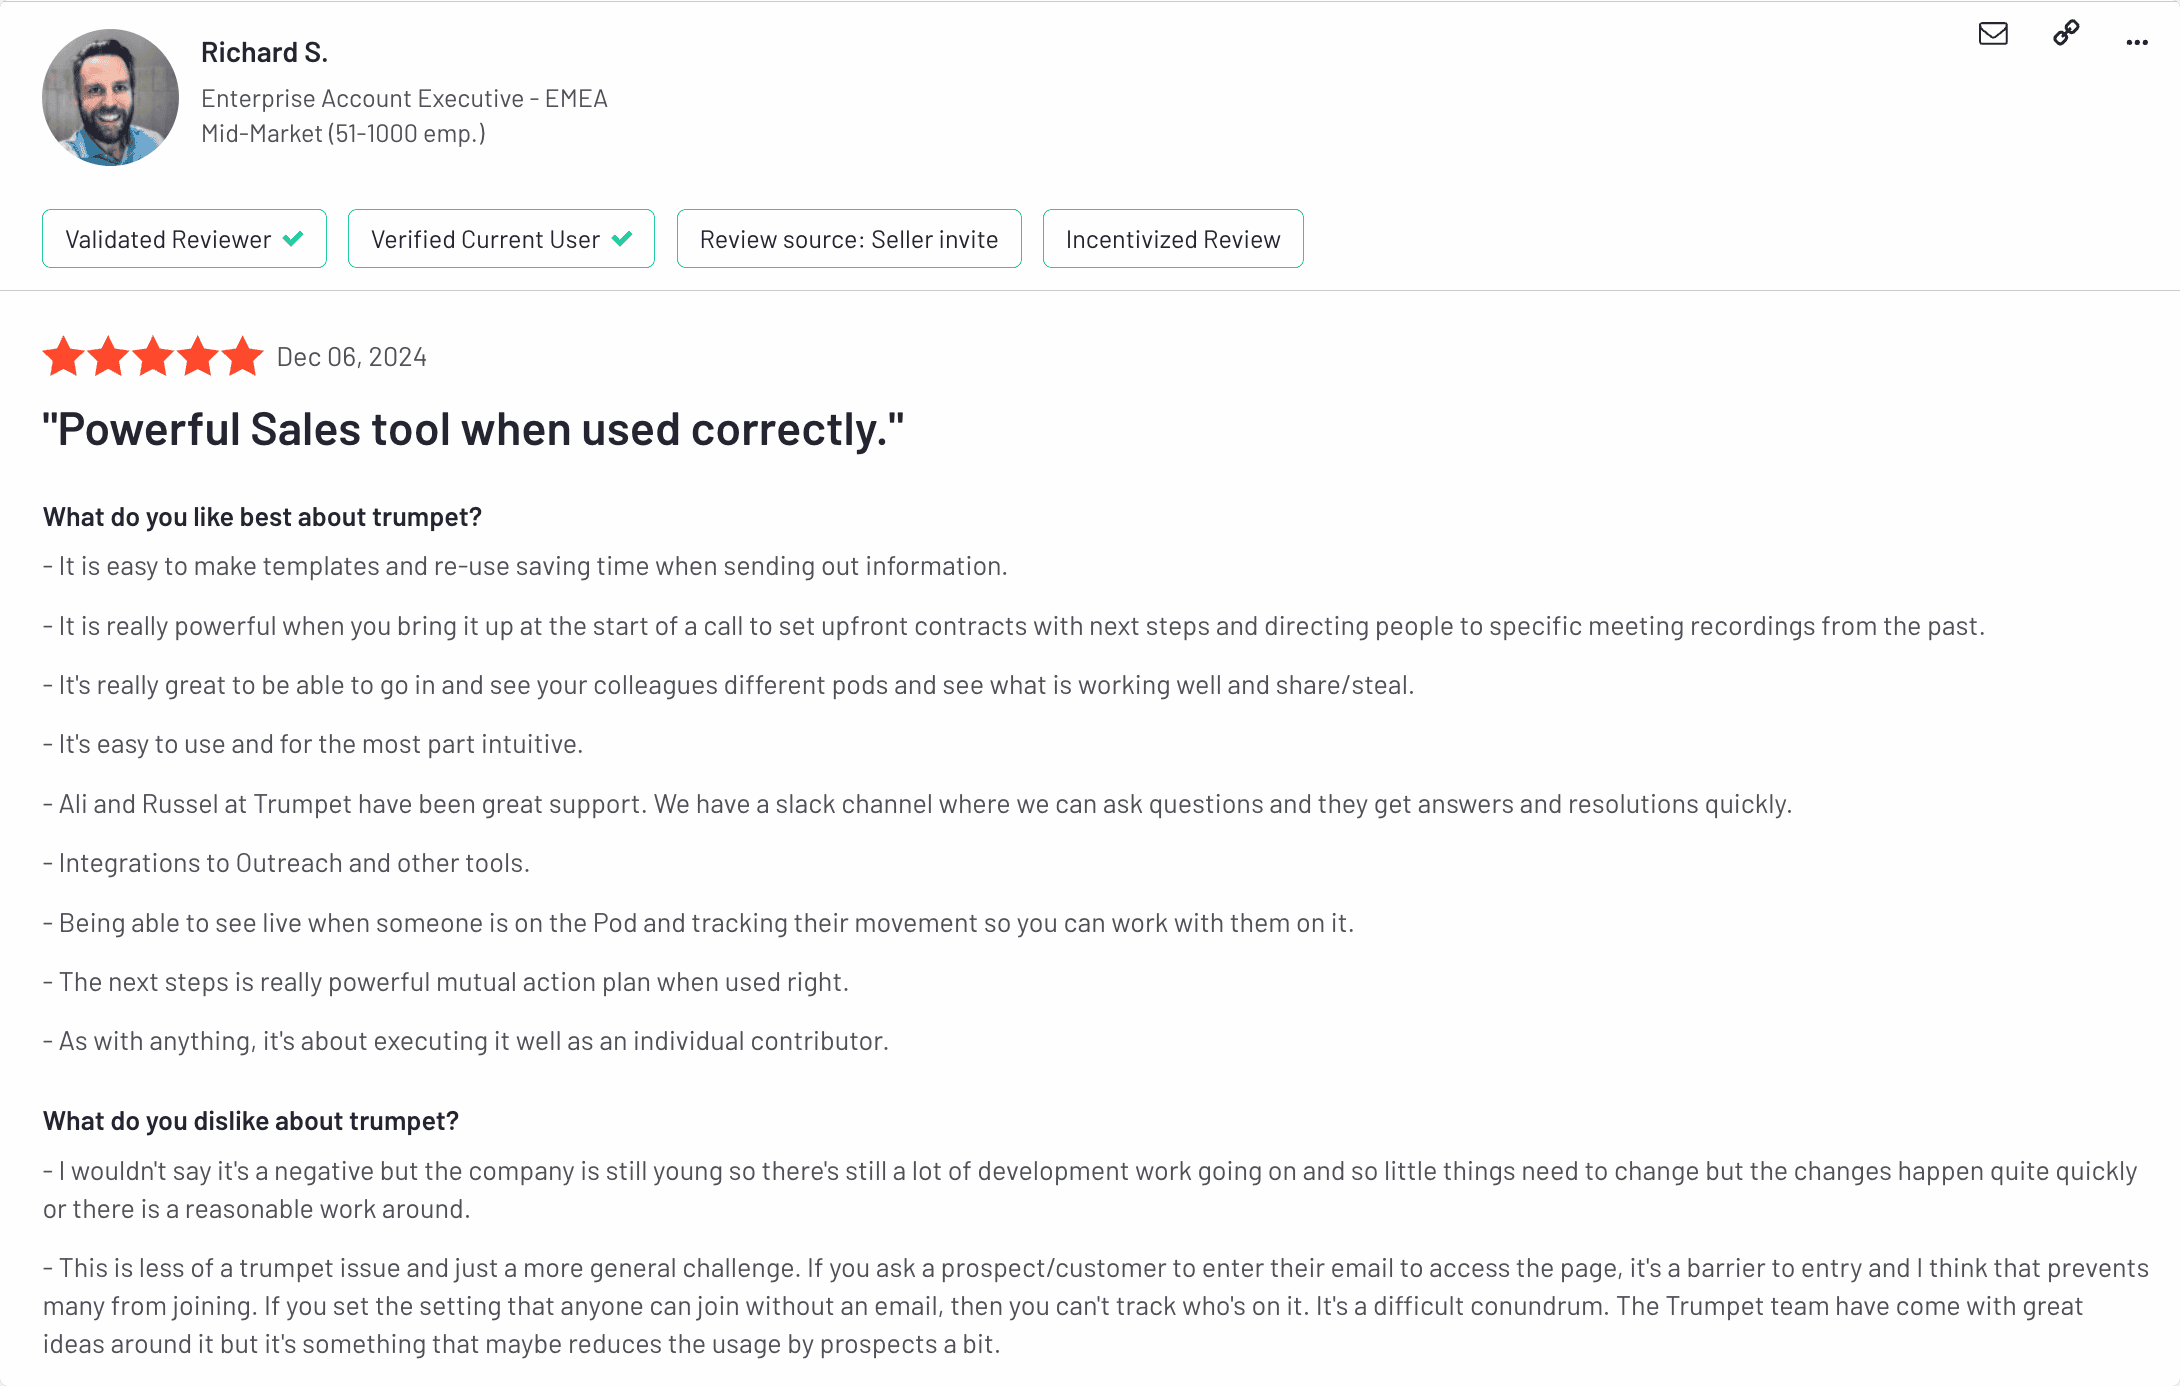Click the Verified Current User badge

tap(501, 239)
